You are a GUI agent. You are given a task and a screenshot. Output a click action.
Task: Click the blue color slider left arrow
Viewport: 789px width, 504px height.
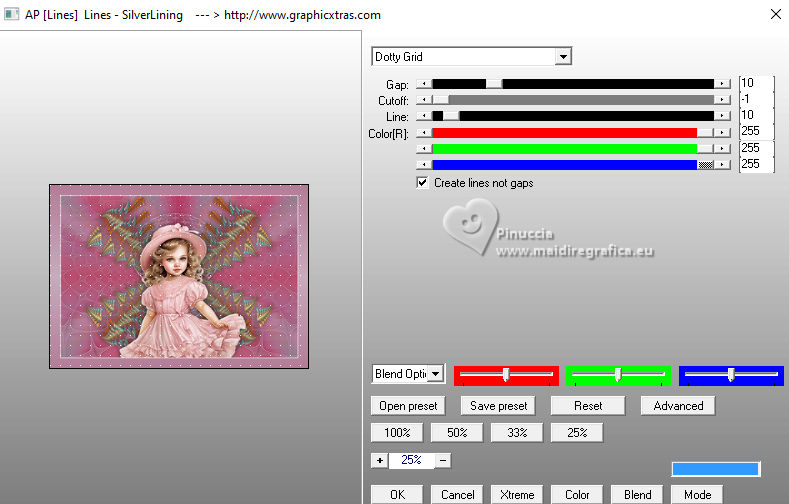point(424,165)
